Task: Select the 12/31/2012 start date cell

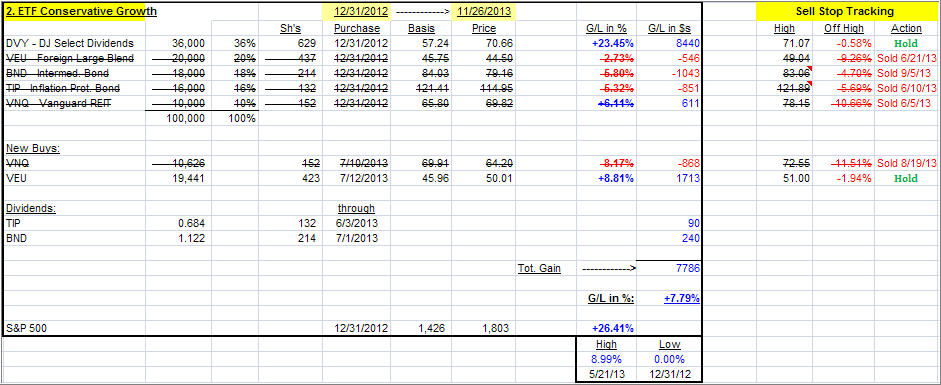Action: (x=356, y=11)
